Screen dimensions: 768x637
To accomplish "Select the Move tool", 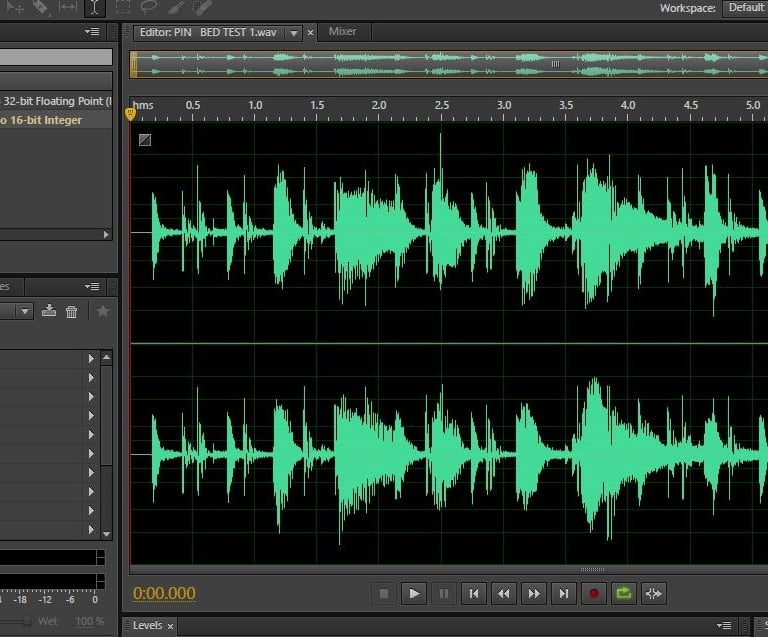I will [15, 7].
